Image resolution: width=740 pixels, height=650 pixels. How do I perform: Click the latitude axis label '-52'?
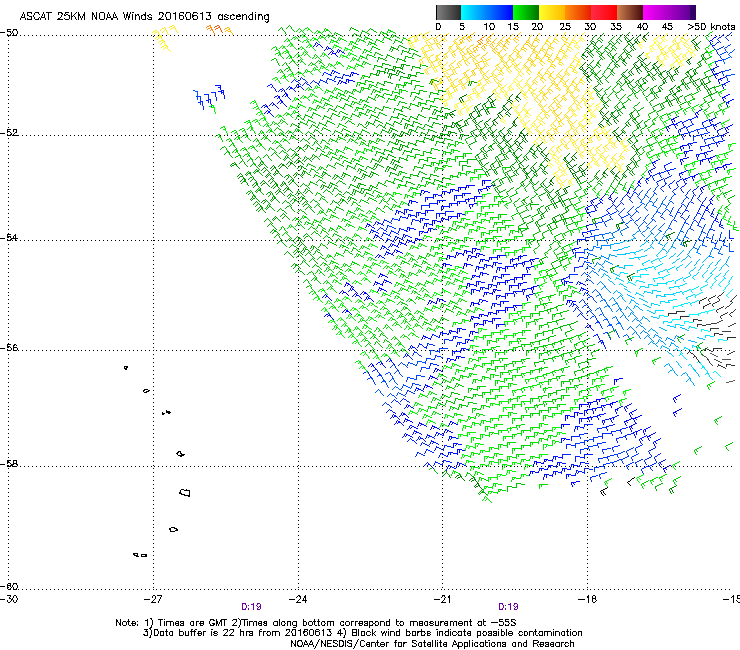tap(9, 133)
